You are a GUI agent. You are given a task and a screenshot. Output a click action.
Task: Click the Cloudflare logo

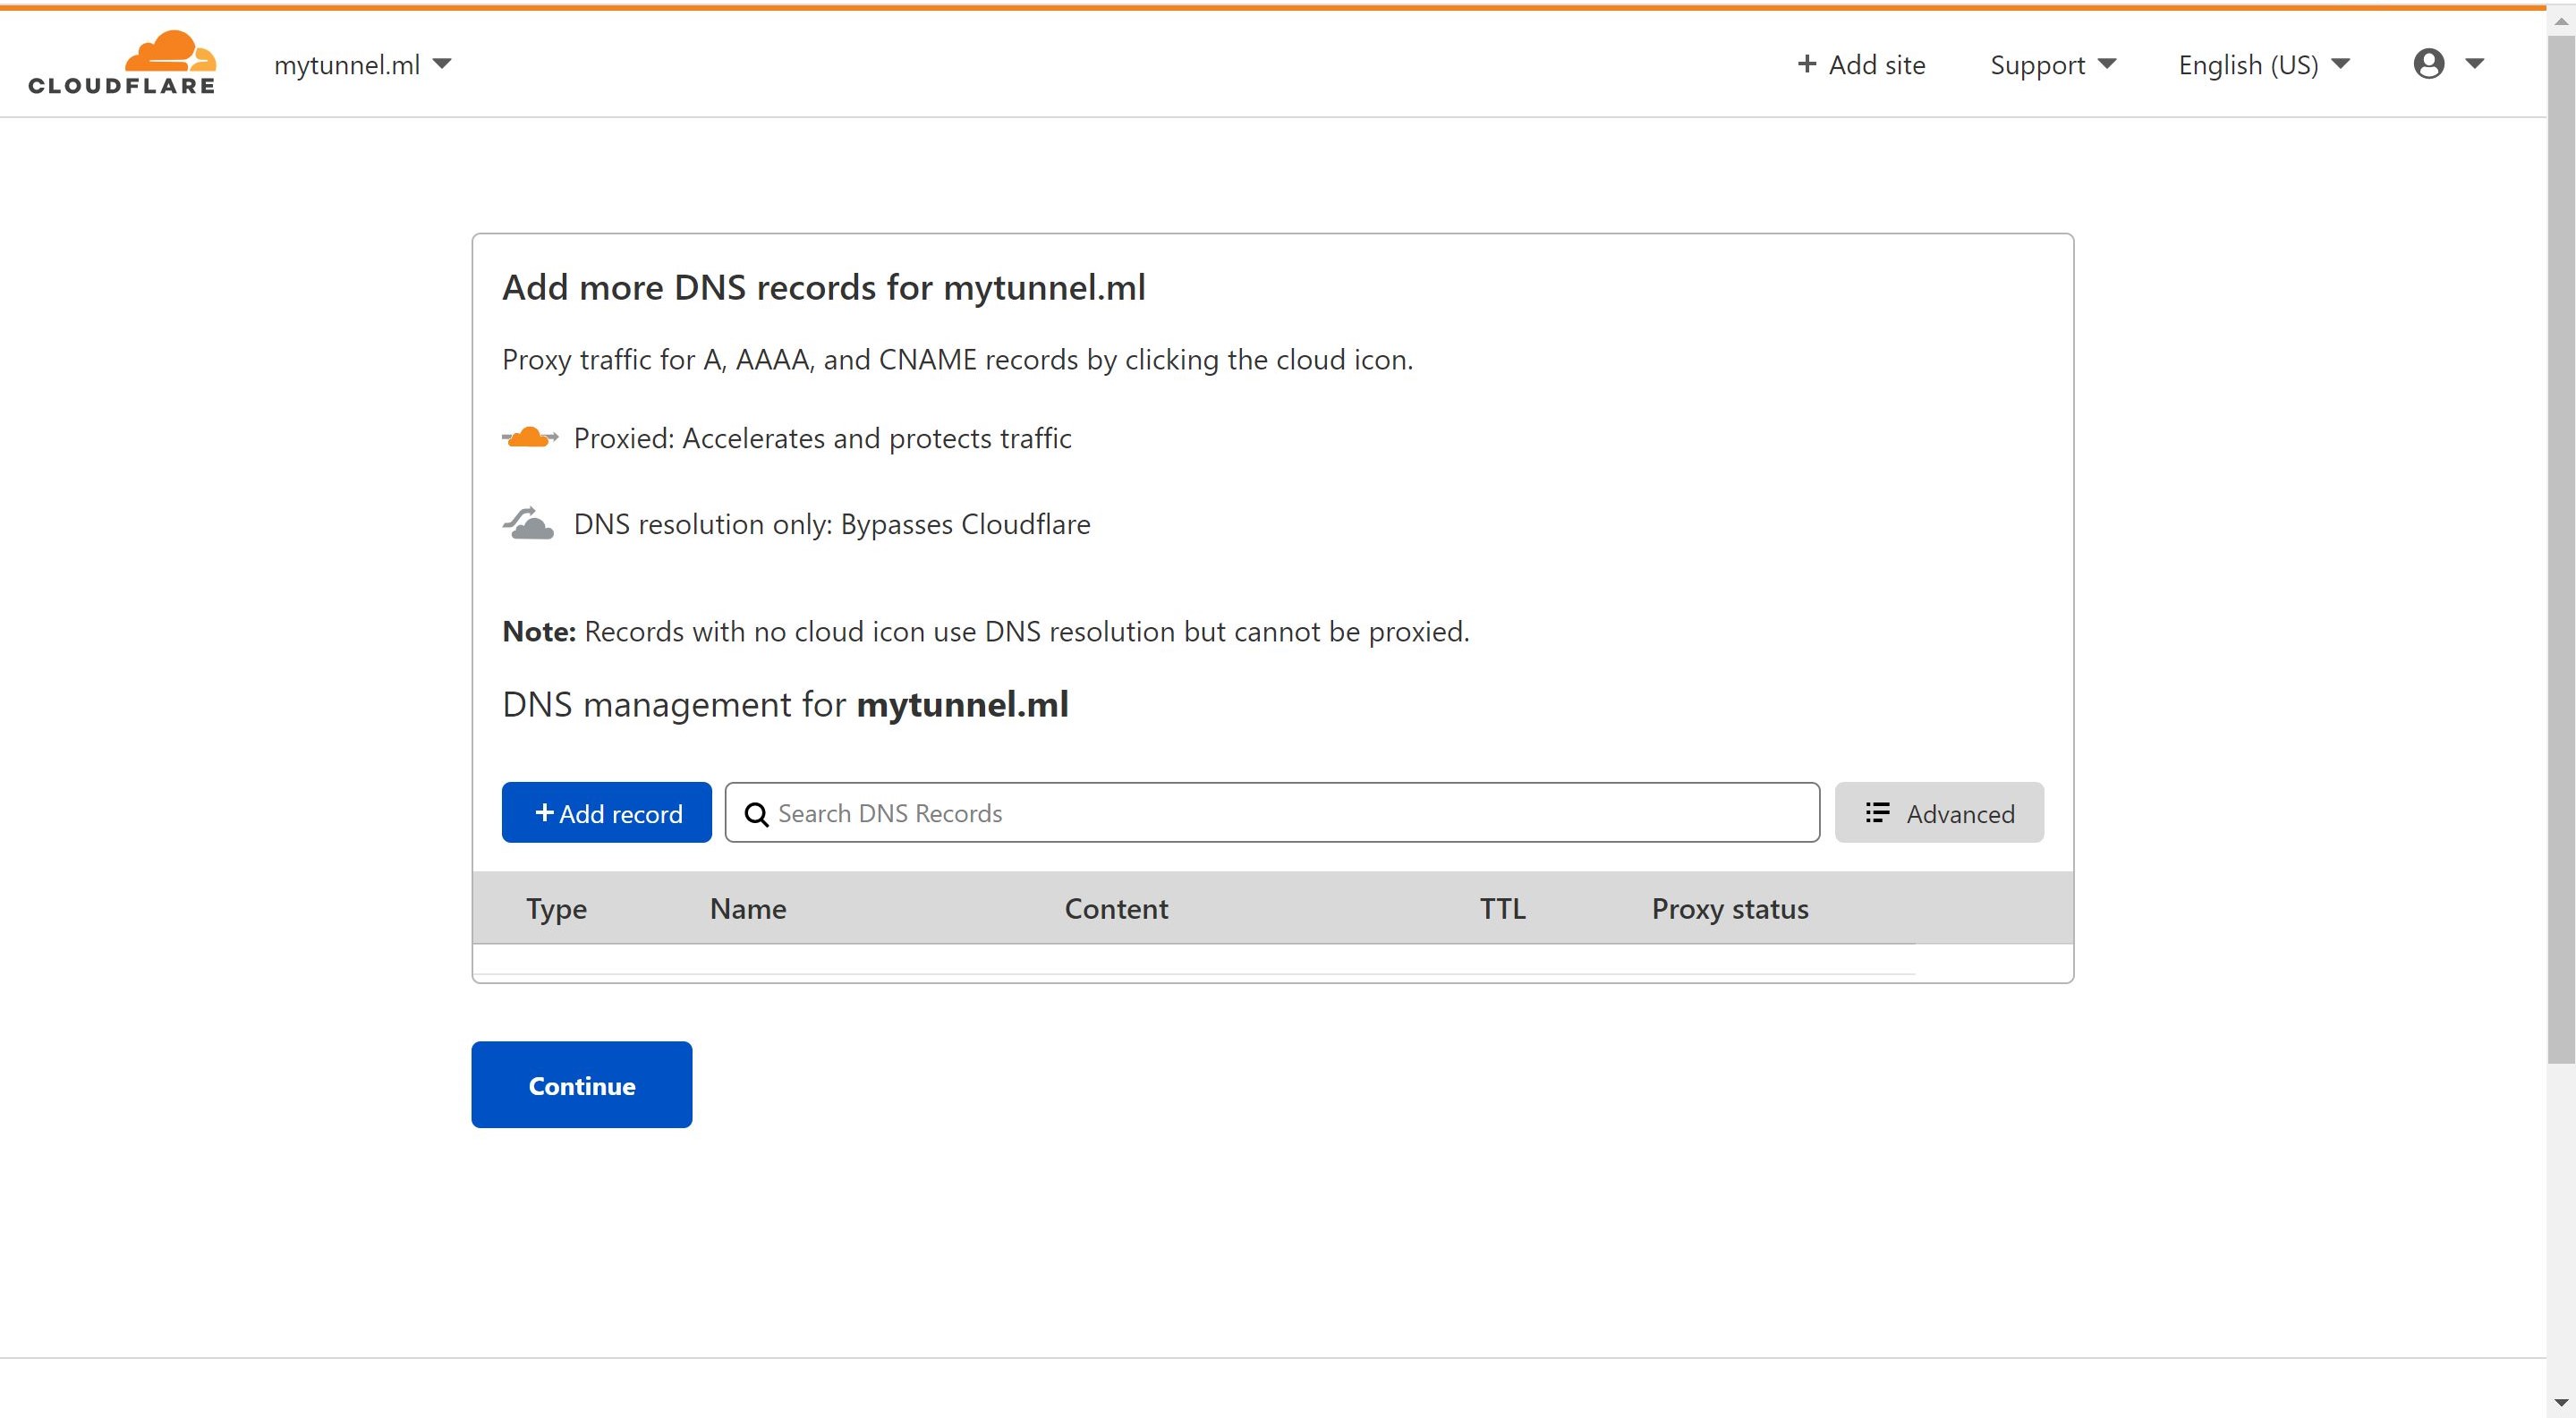point(122,62)
